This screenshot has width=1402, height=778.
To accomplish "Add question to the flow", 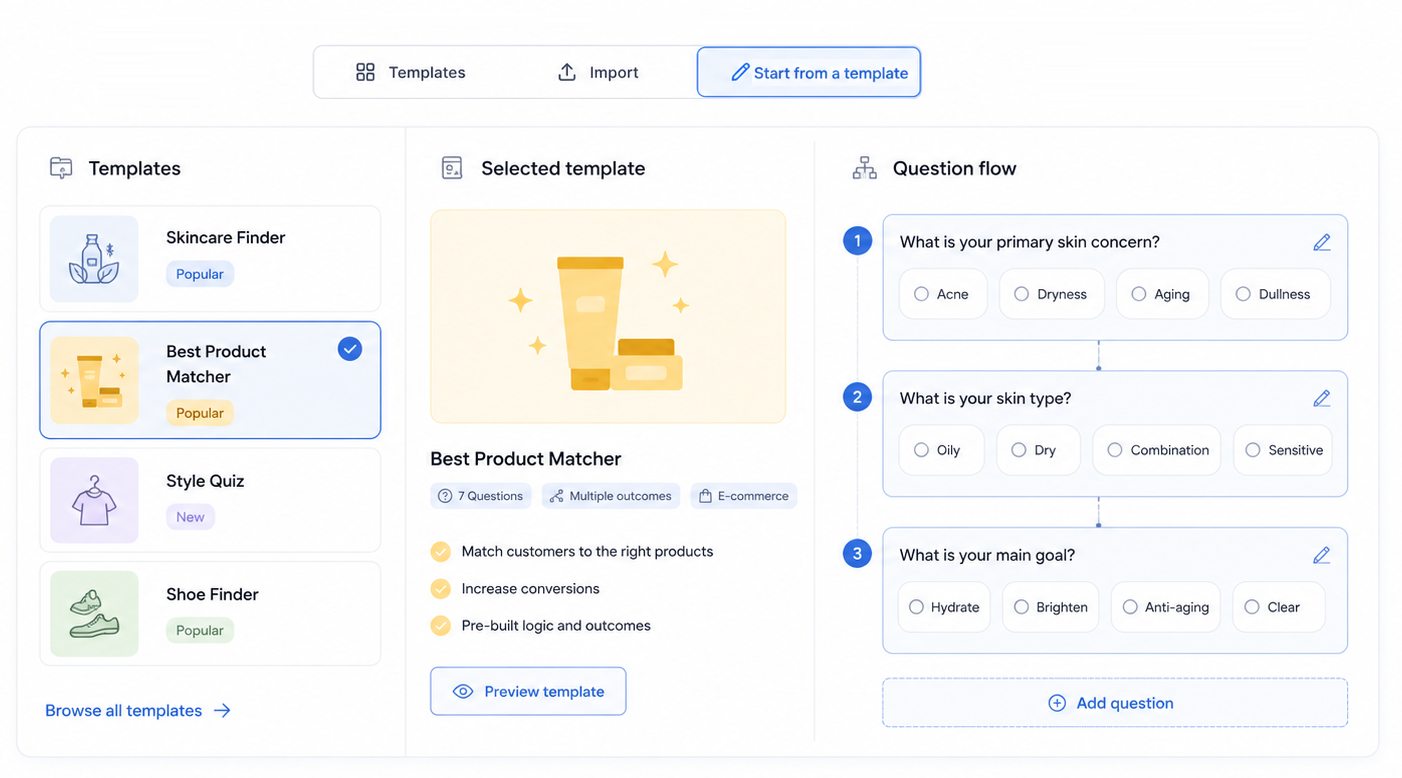I will 1115,703.
